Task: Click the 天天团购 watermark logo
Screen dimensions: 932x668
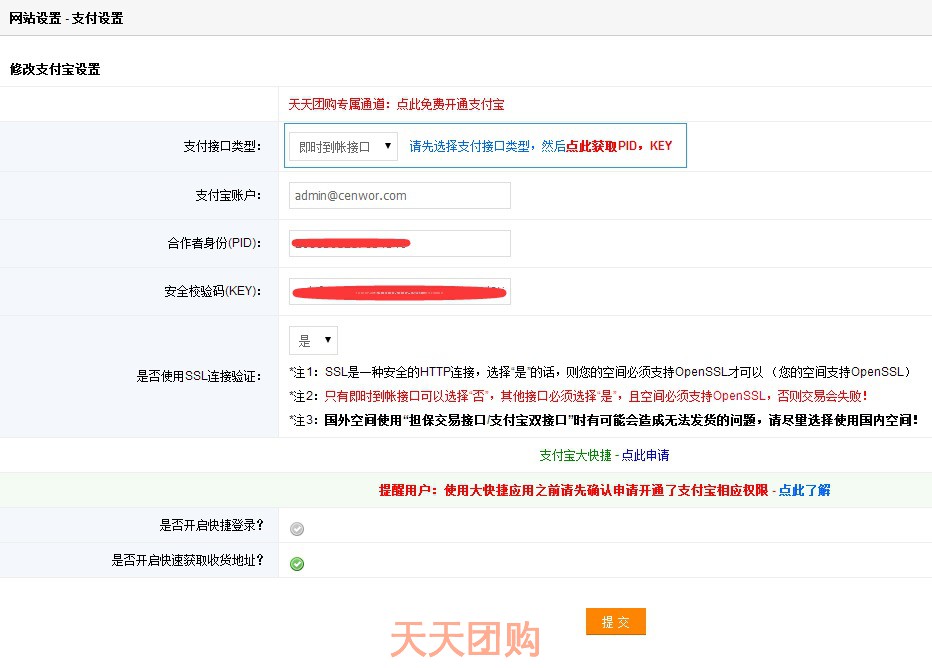Action: 465,640
